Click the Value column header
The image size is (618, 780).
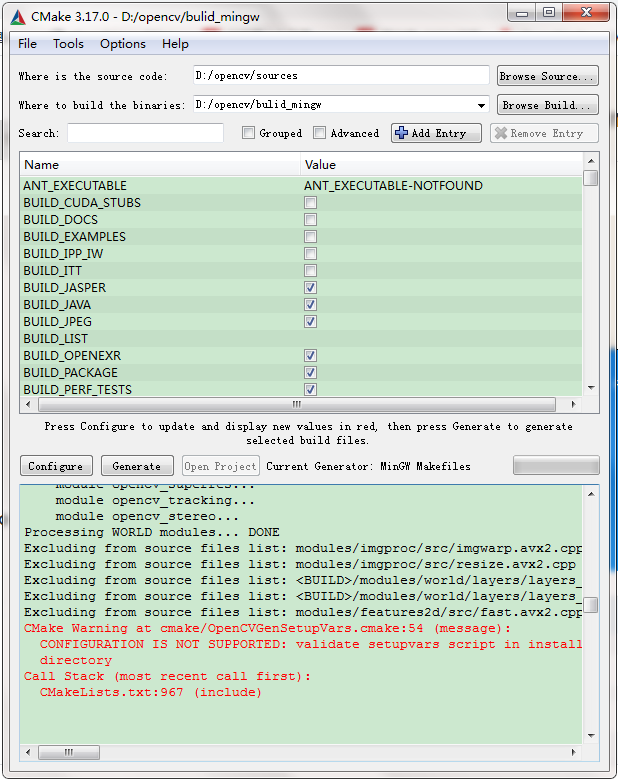click(x=441, y=165)
